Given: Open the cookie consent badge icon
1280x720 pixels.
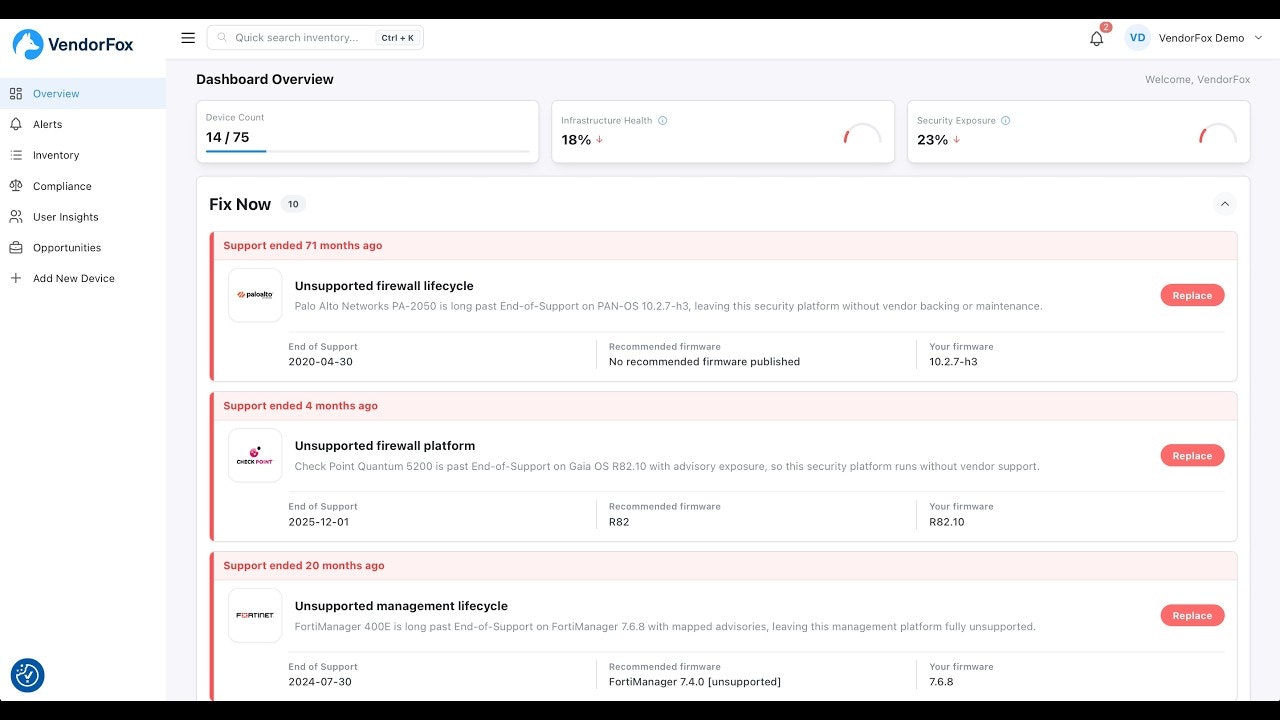Looking at the screenshot, I should 28,676.
